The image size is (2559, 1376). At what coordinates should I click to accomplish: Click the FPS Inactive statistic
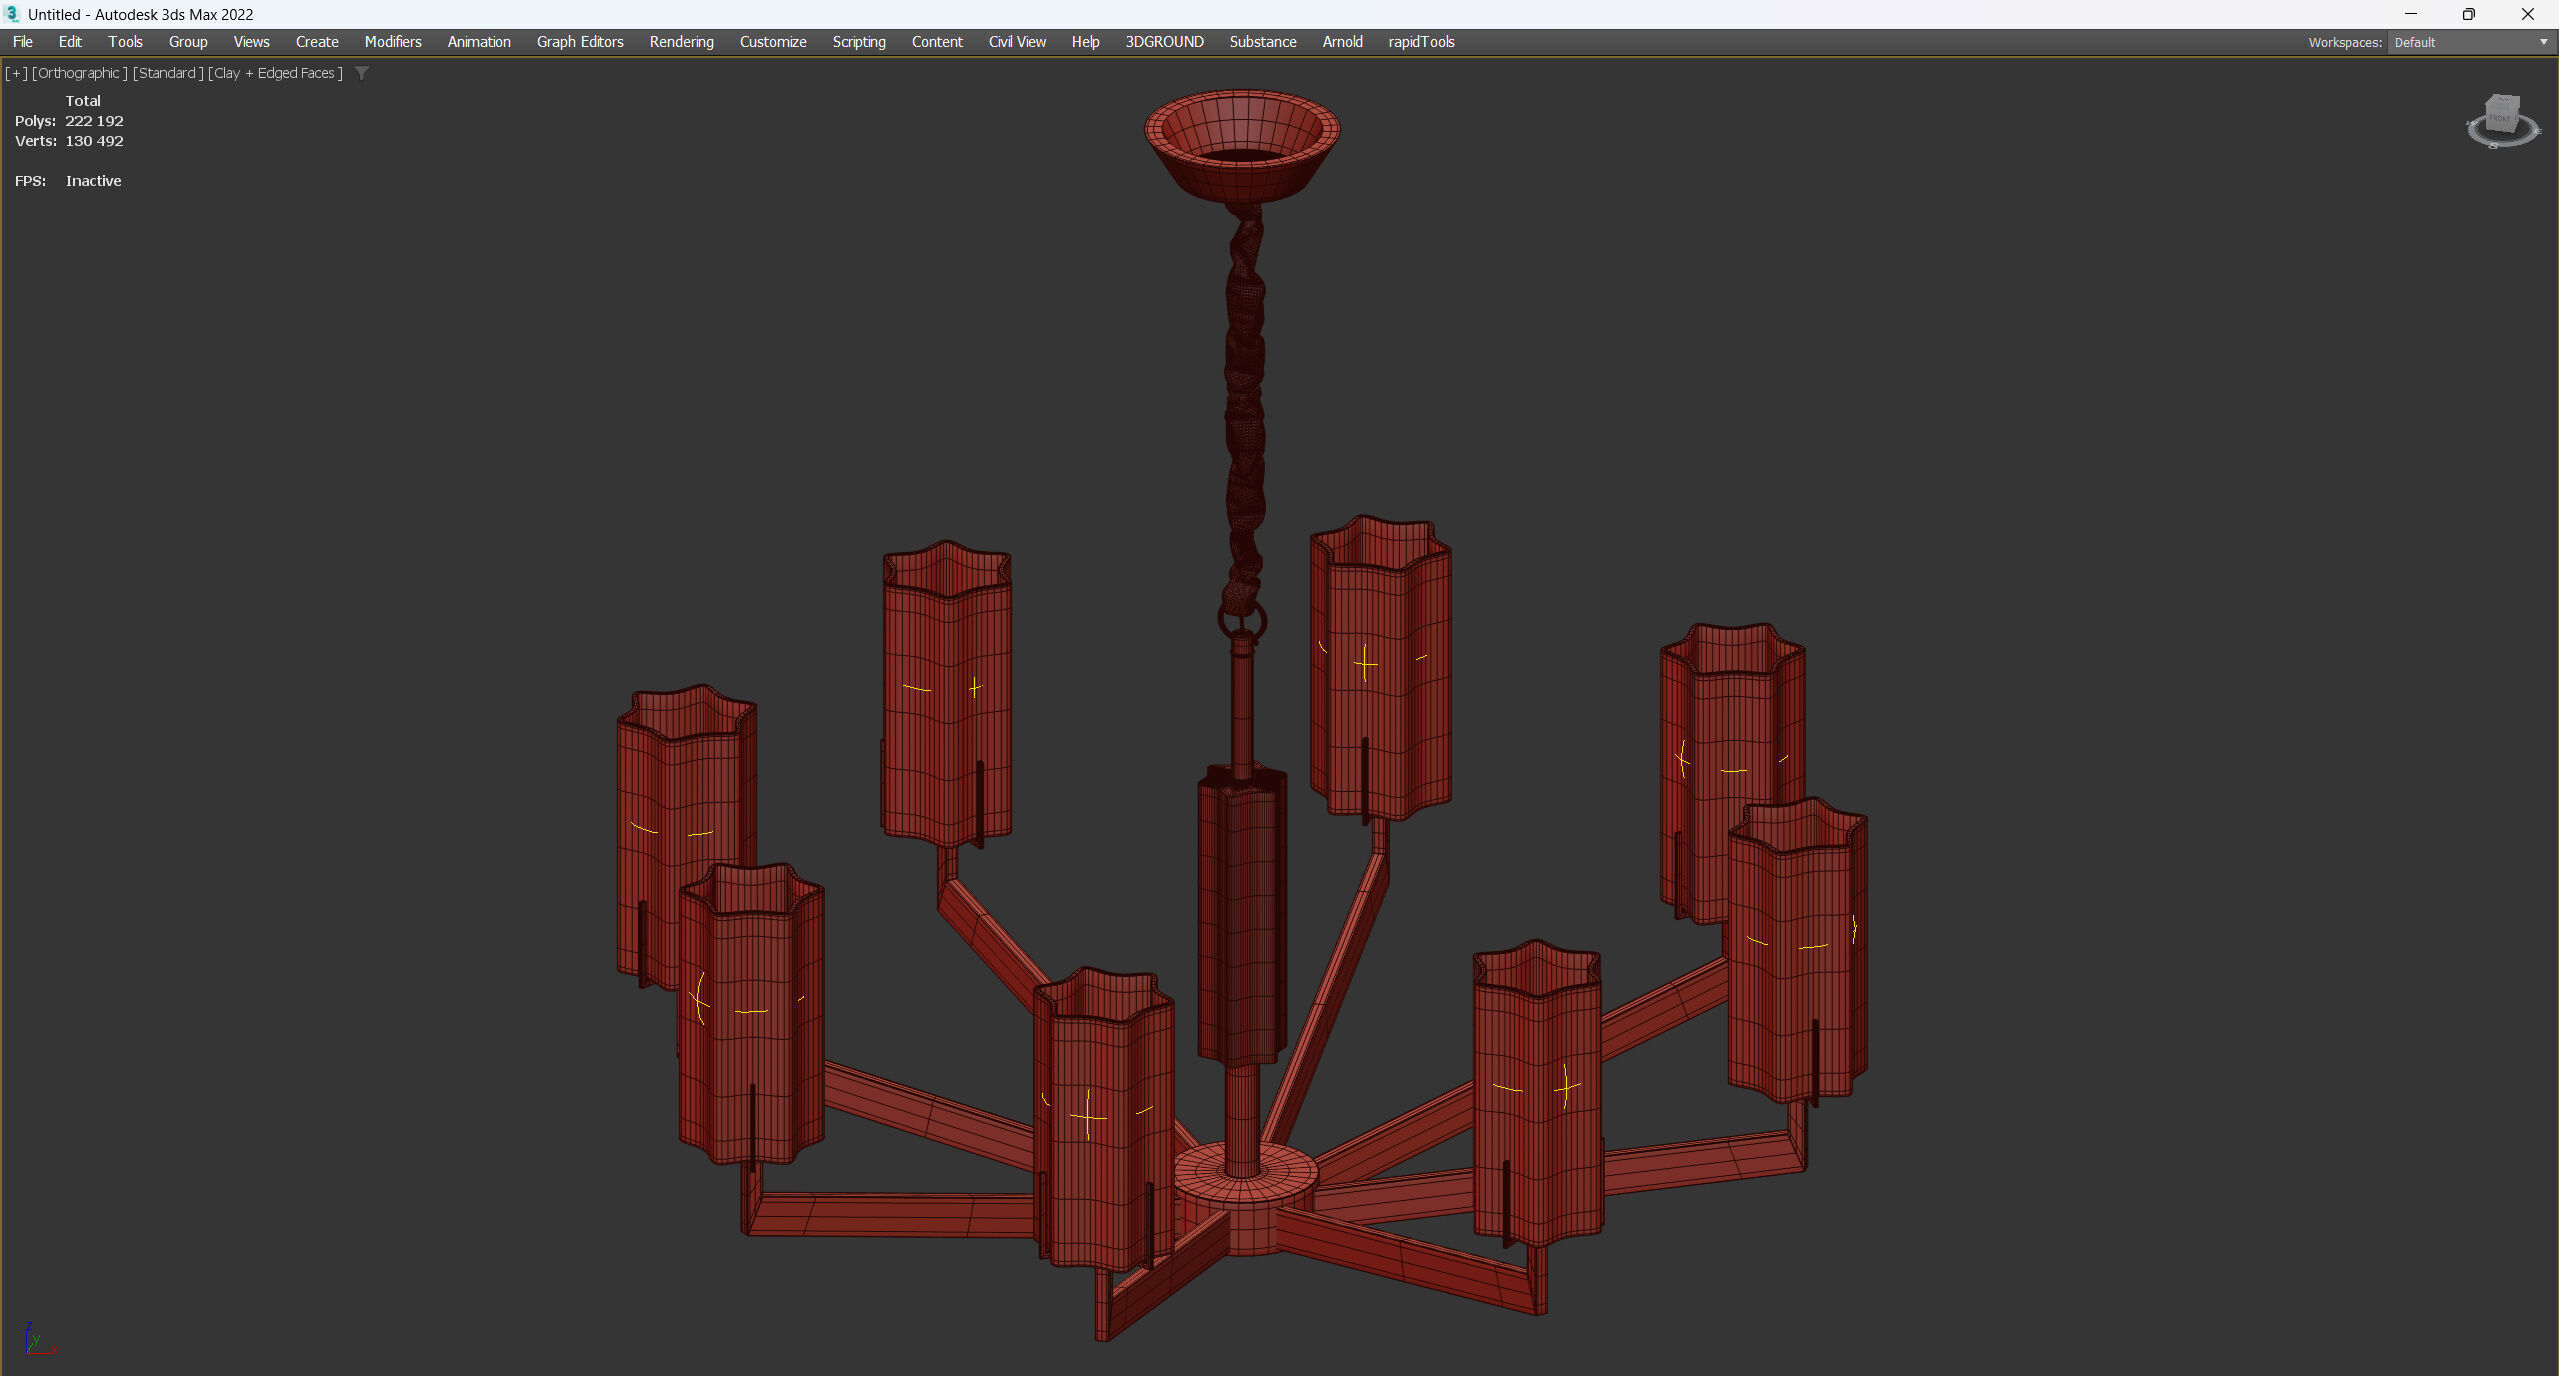[x=68, y=181]
